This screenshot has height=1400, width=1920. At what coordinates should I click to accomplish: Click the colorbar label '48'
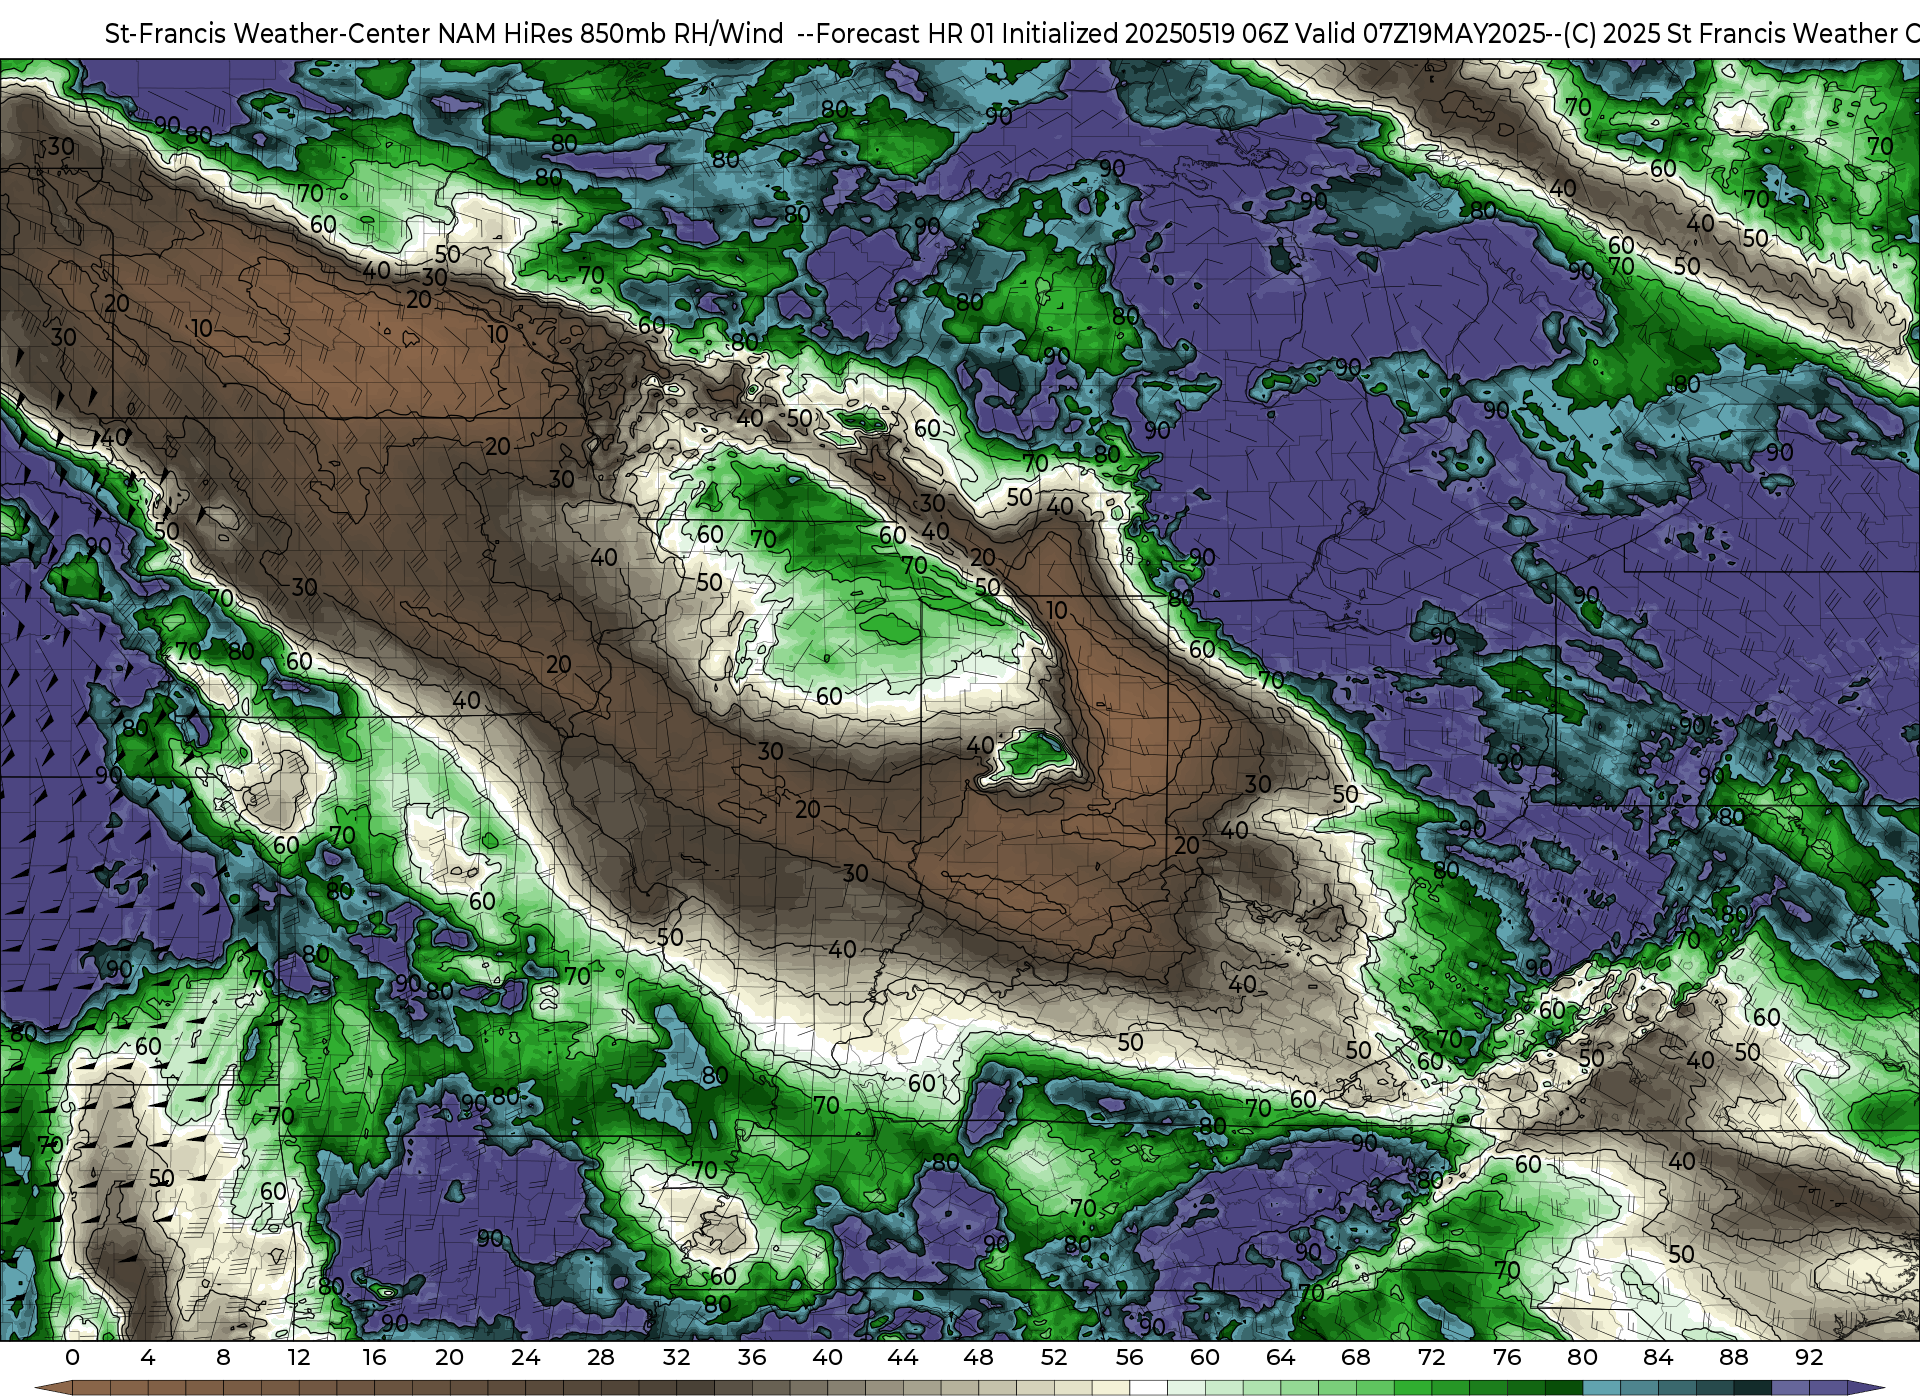click(x=978, y=1357)
